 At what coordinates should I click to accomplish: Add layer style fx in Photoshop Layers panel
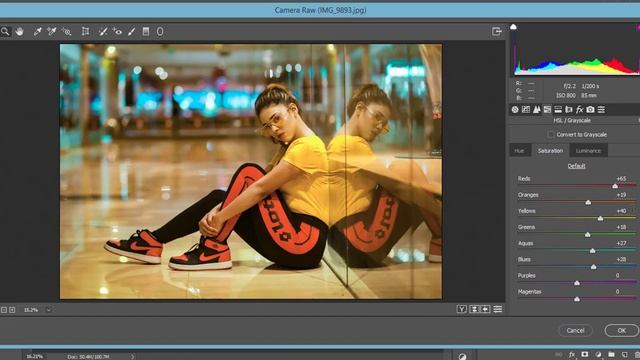click(x=572, y=355)
